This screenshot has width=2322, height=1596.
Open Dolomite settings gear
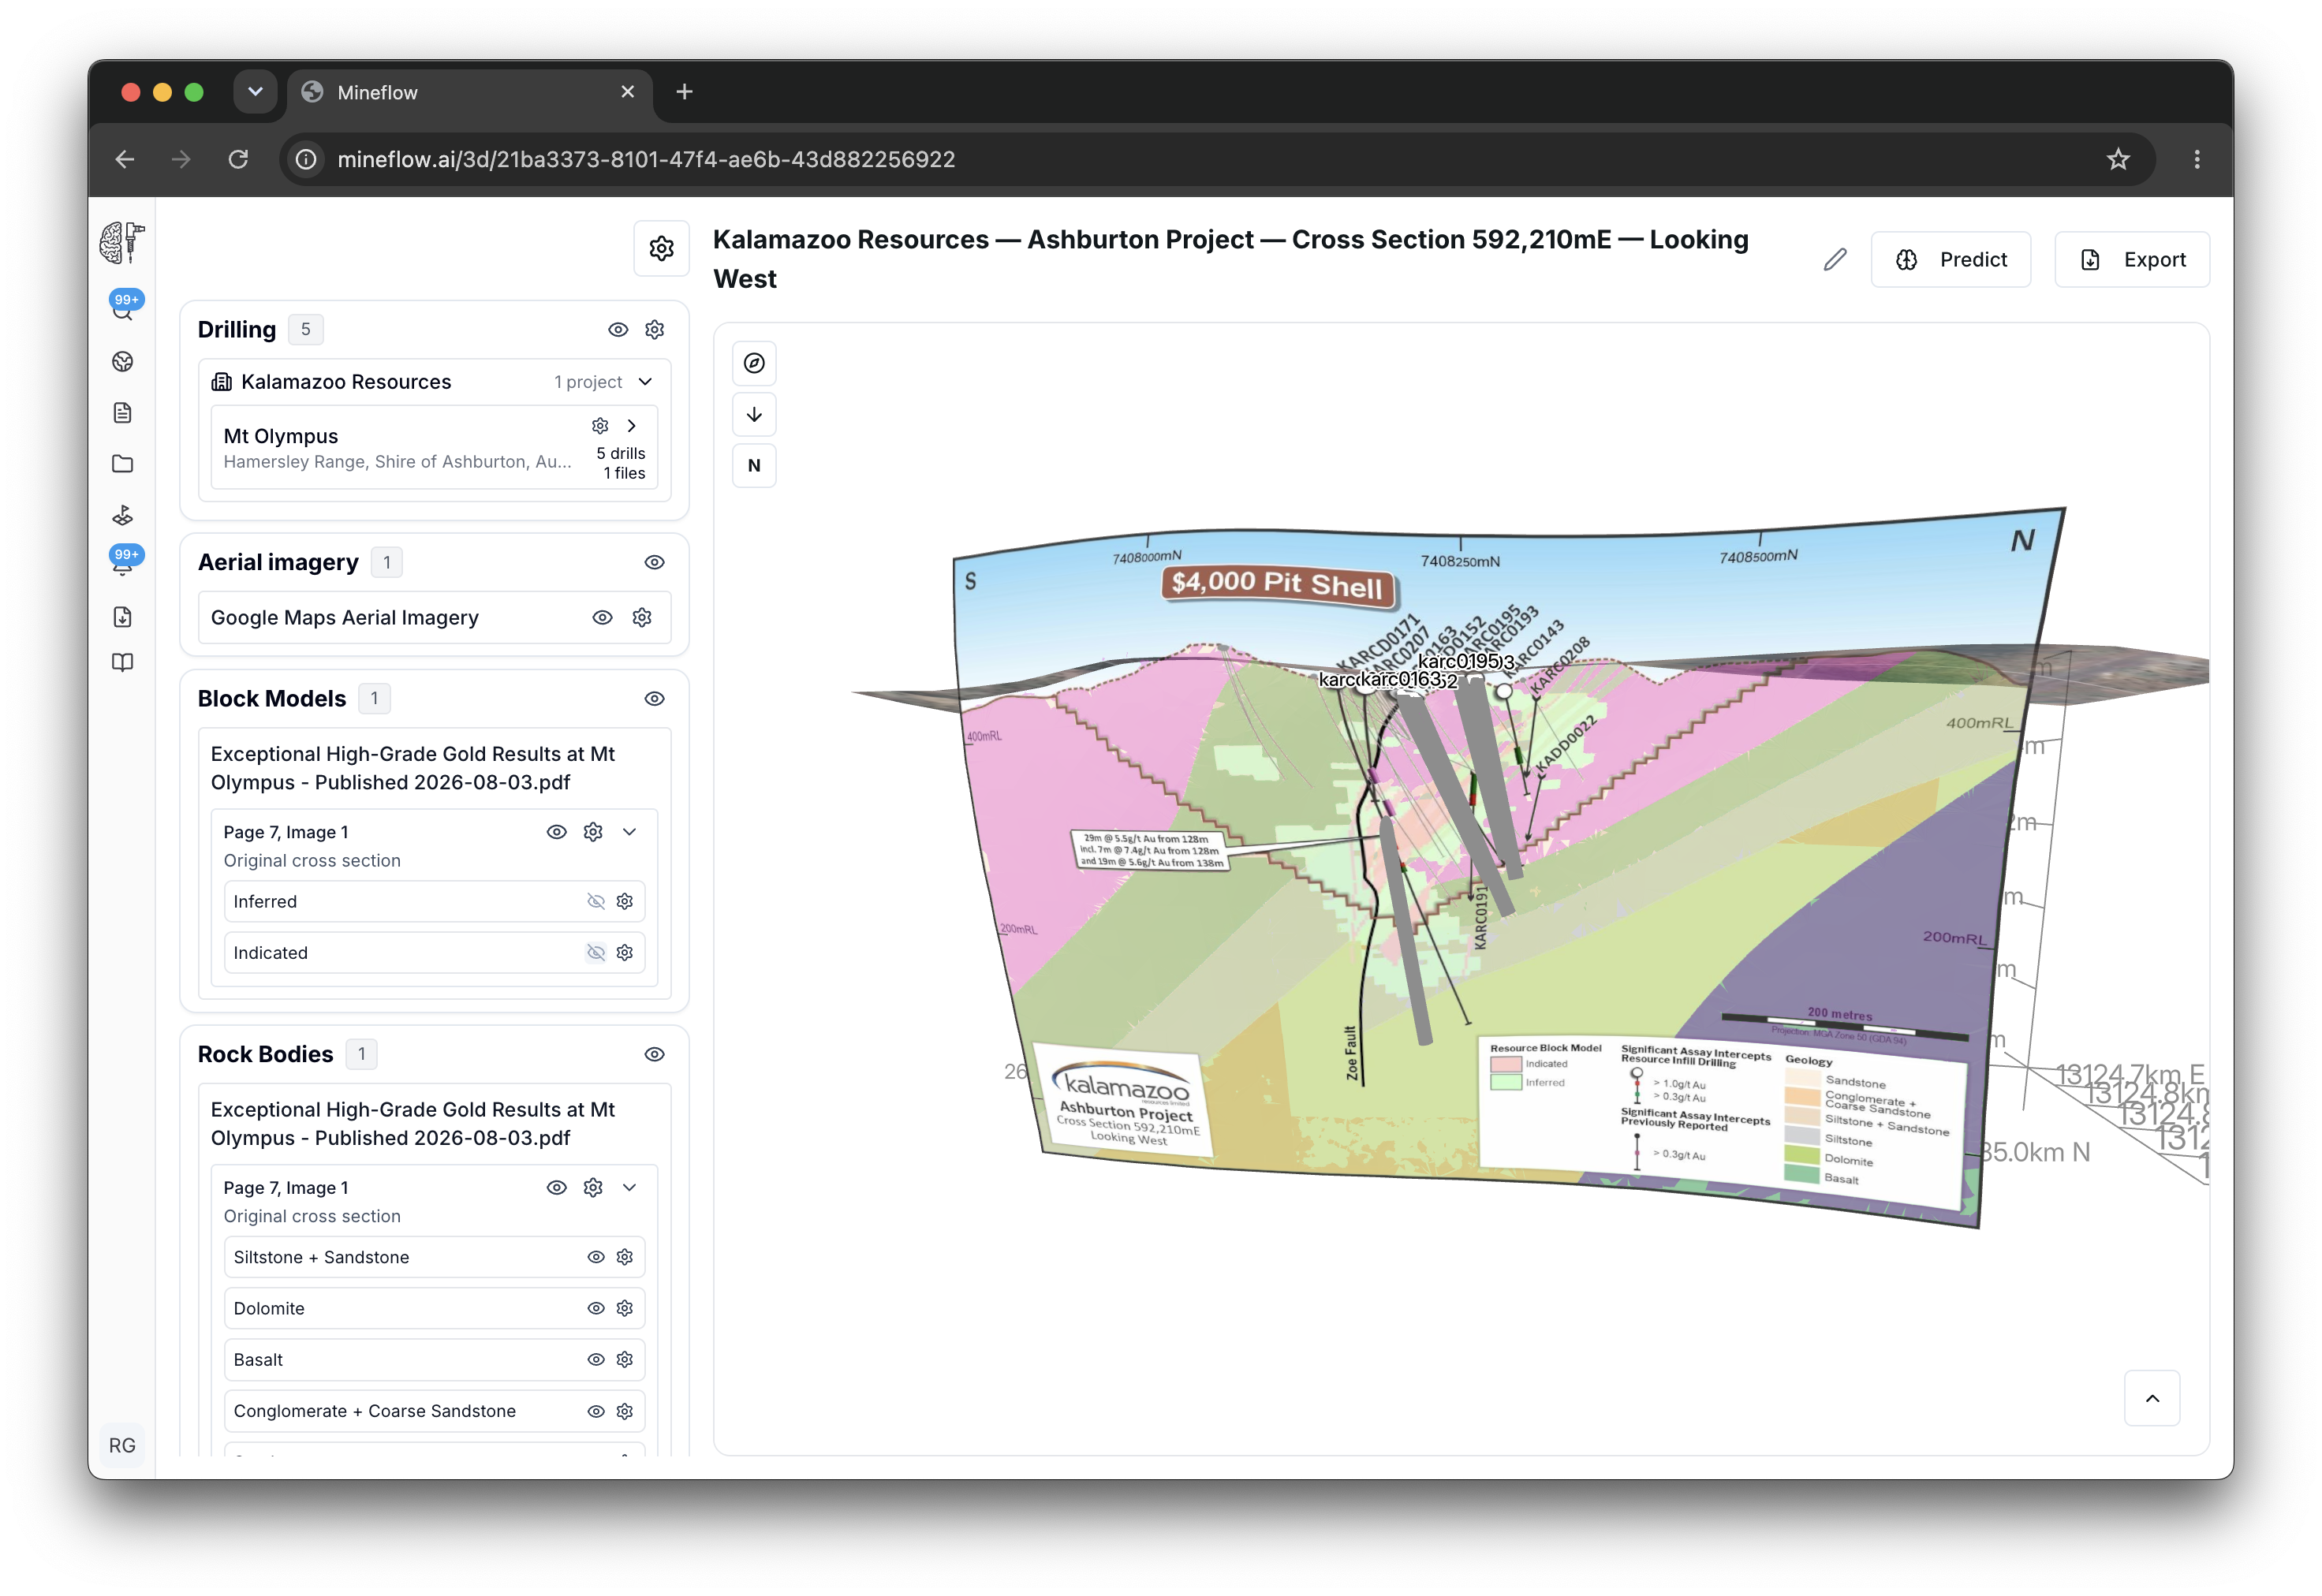625,1309
